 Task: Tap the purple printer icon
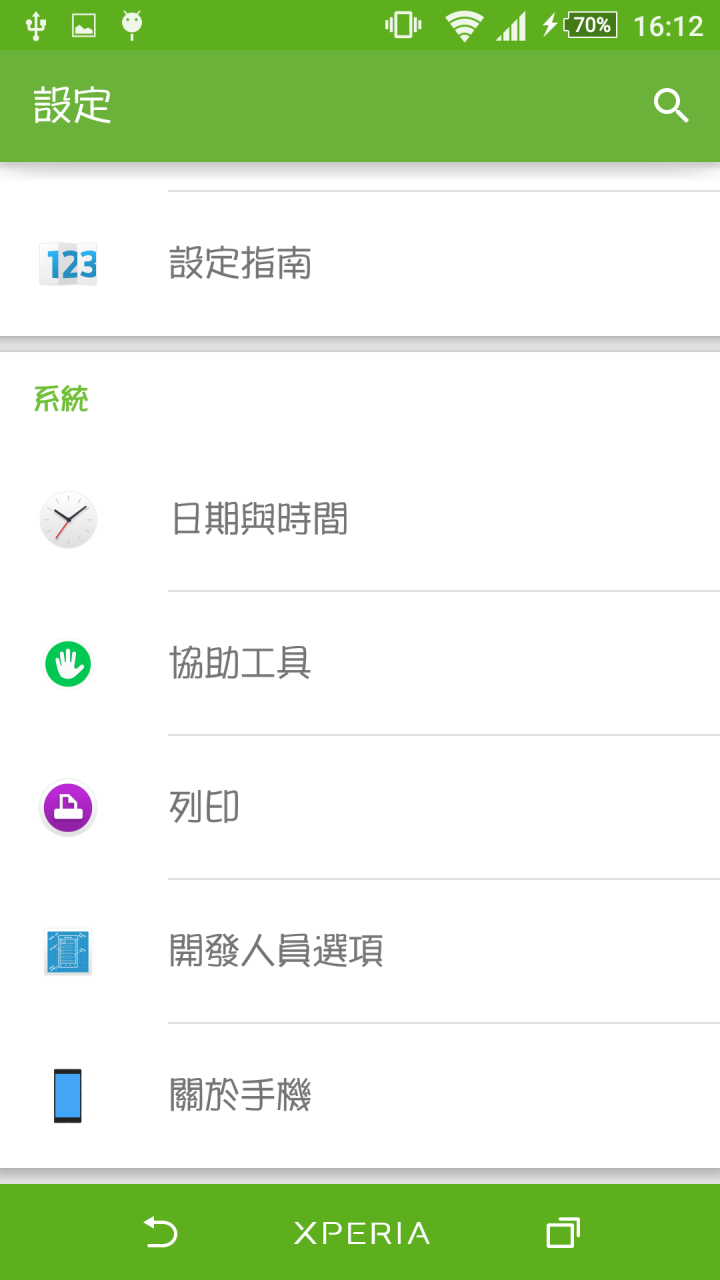[68, 807]
